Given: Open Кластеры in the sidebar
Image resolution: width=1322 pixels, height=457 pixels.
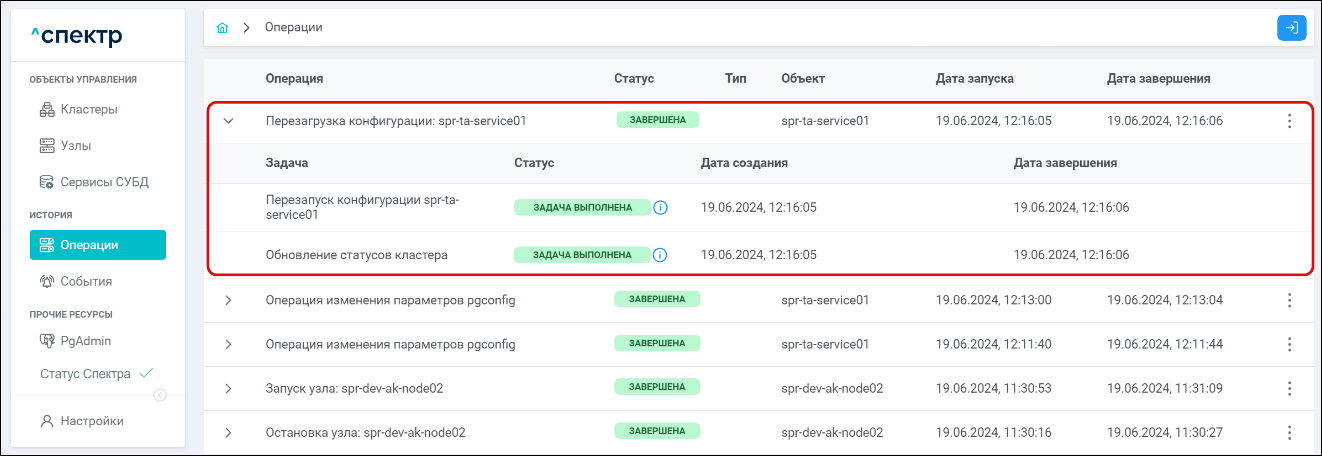Looking at the screenshot, I should [x=89, y=109].
